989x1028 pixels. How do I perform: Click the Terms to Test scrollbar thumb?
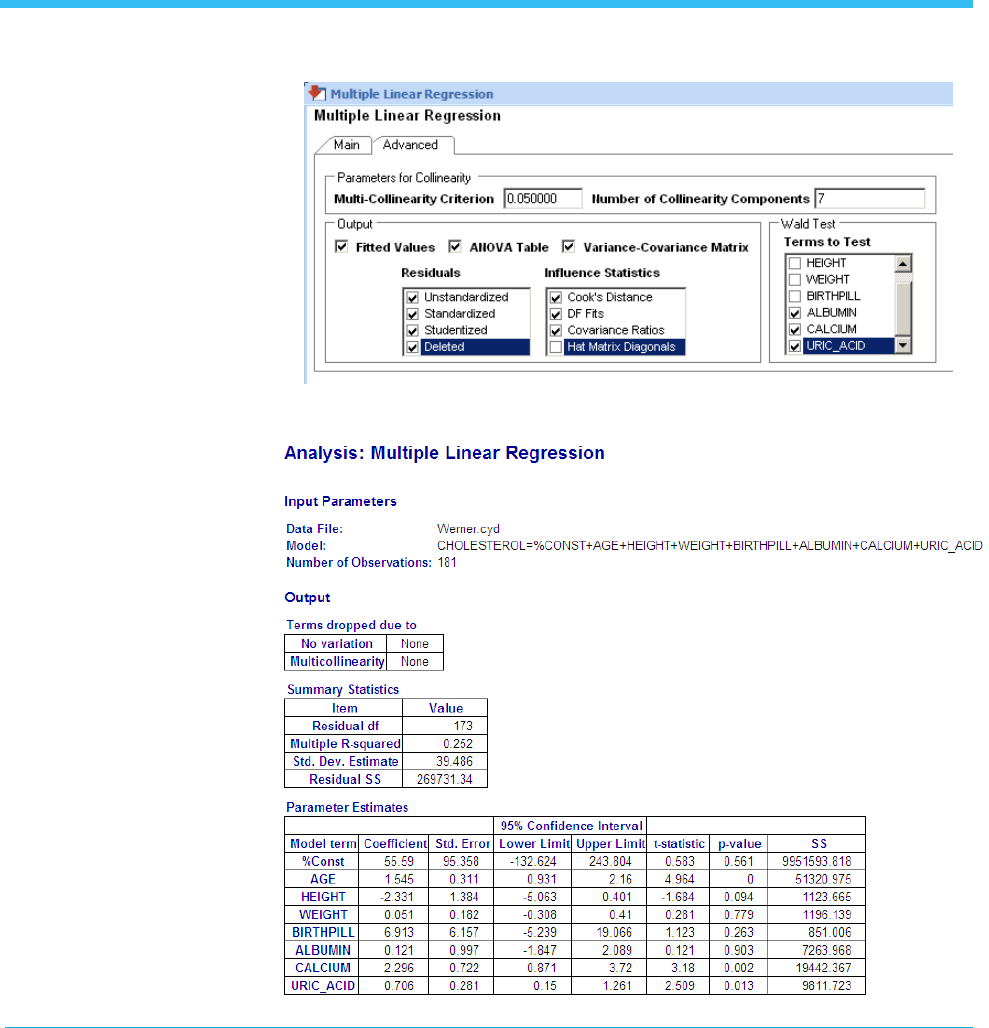(903, 308)
